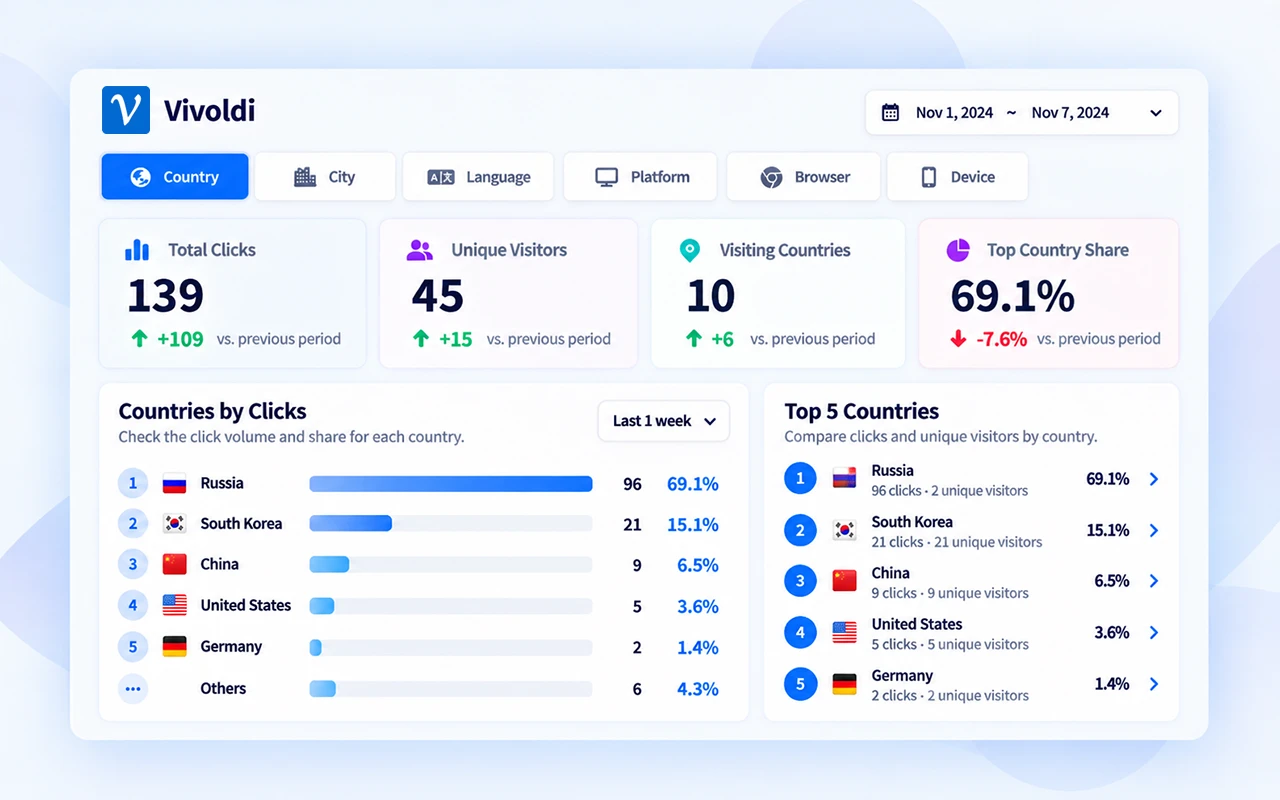Click the Nov 7, 2024 end date
This screenshot has width=1280, height=800.
pos(1070,113)
